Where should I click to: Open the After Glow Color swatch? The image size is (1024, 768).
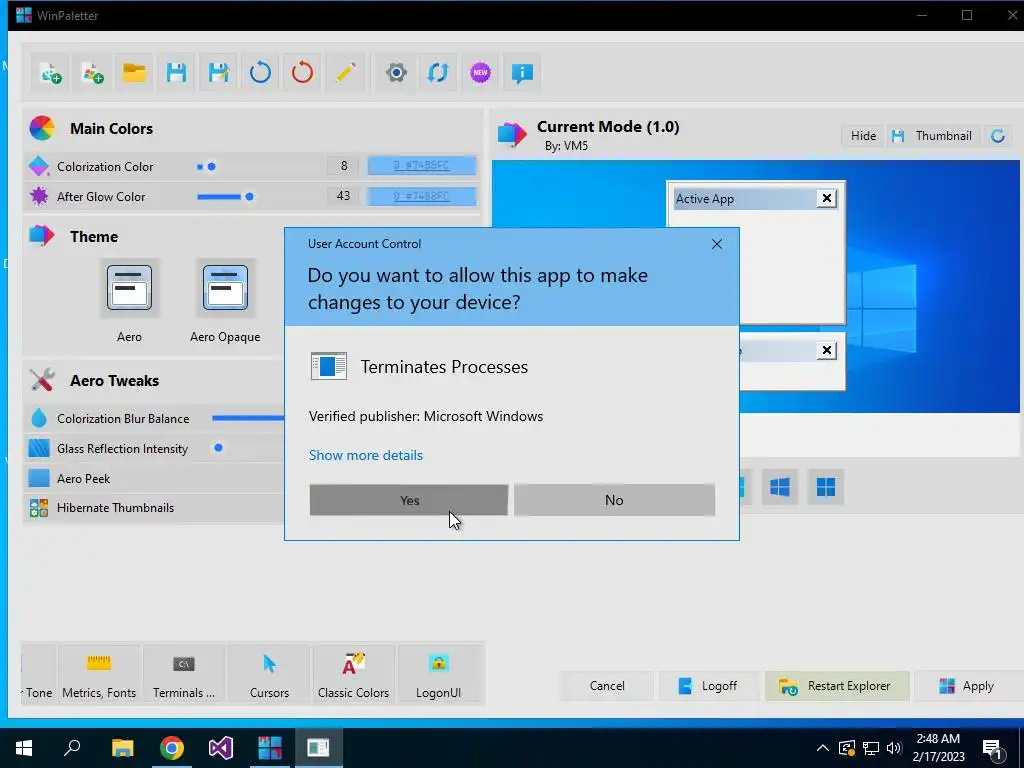[x=421, y=196]
